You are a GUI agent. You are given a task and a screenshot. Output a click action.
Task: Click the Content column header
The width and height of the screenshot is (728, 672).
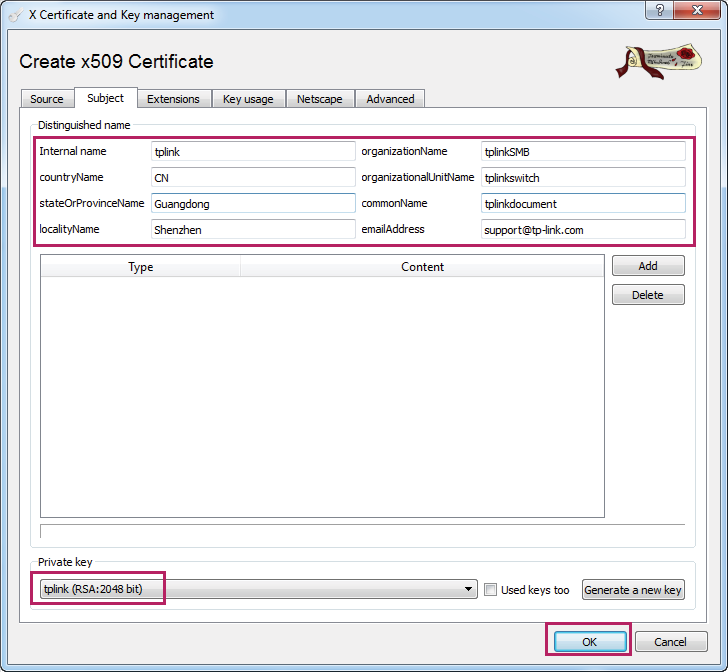[422, 267]
